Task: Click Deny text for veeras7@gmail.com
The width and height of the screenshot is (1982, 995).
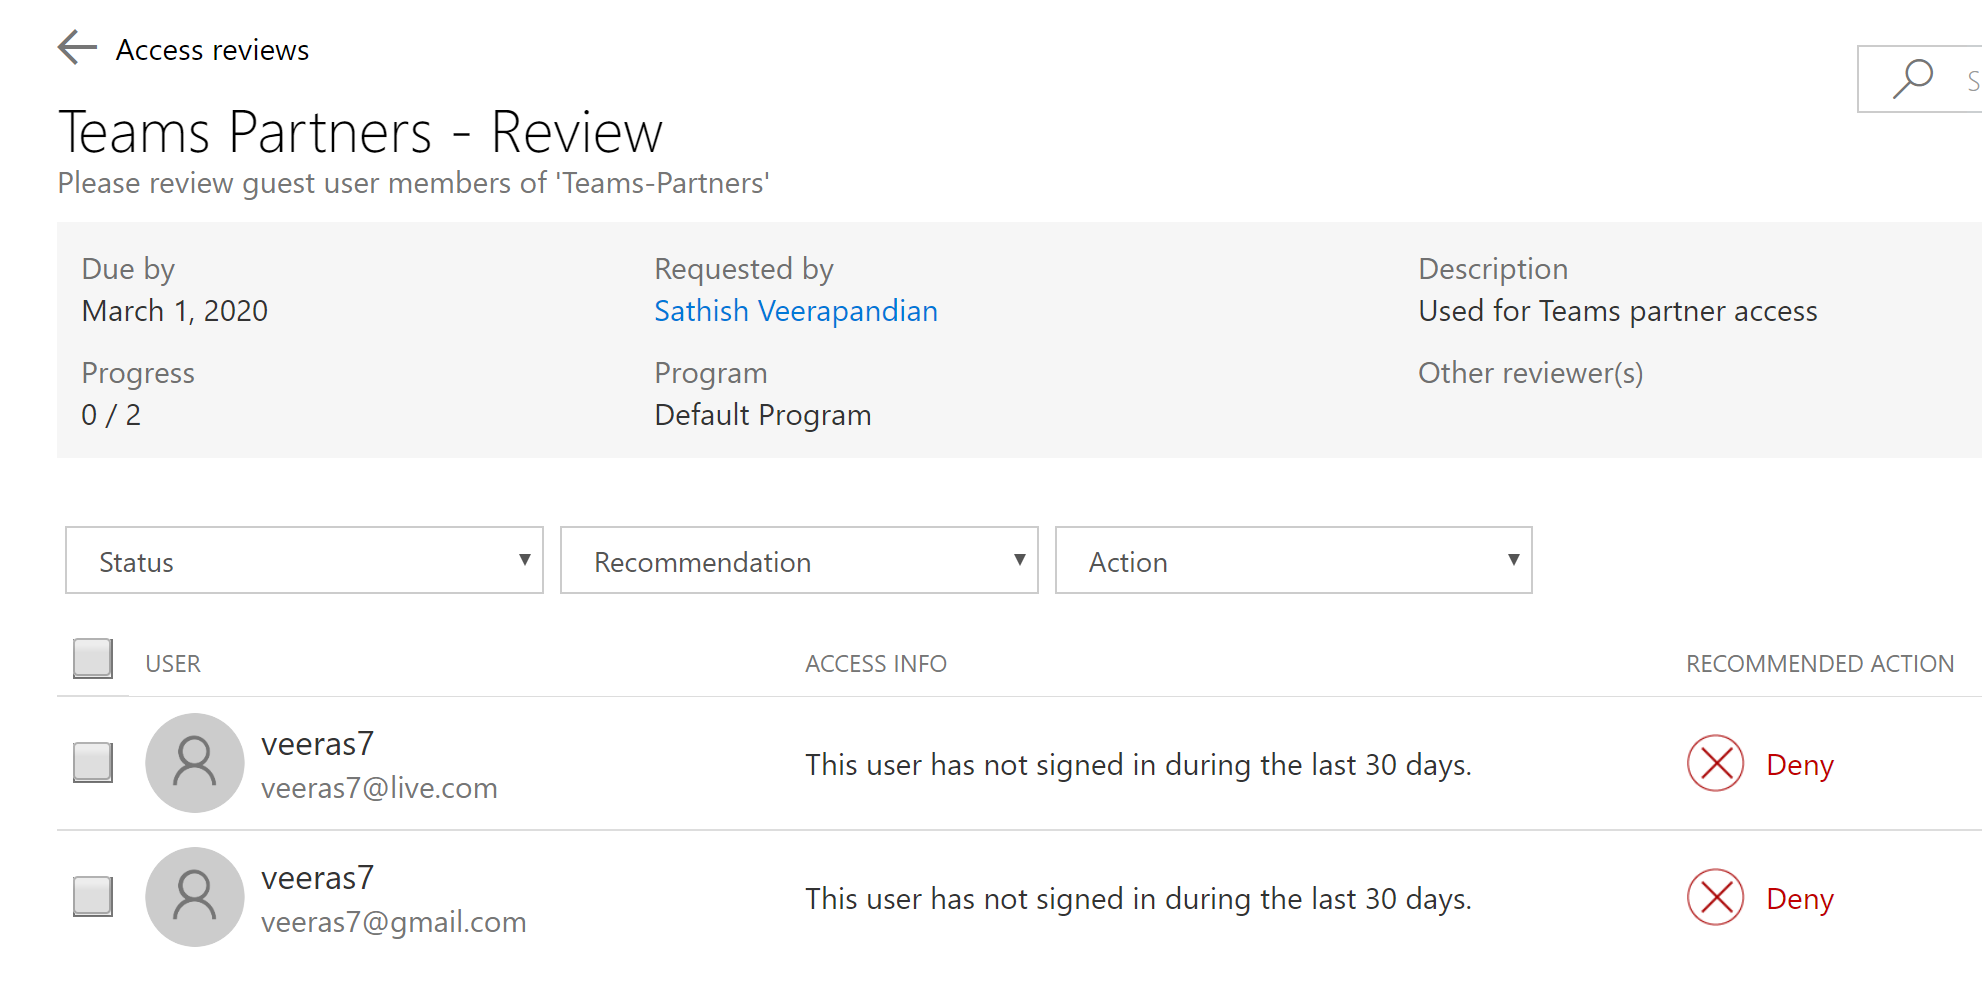Action: pyautogui.click(x=1800, y=899)
